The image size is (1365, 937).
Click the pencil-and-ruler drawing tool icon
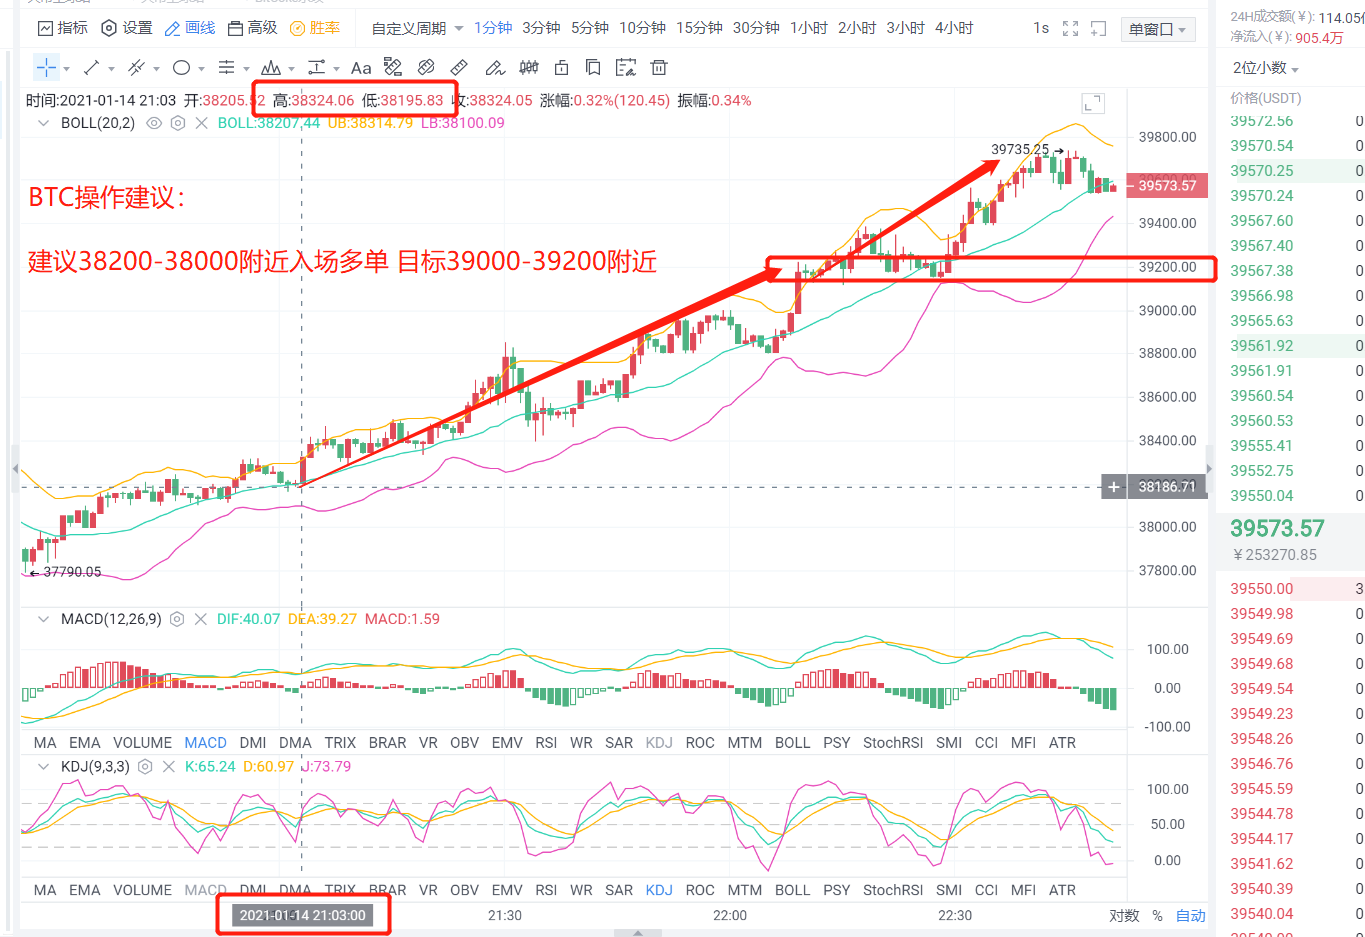(393, 68)
